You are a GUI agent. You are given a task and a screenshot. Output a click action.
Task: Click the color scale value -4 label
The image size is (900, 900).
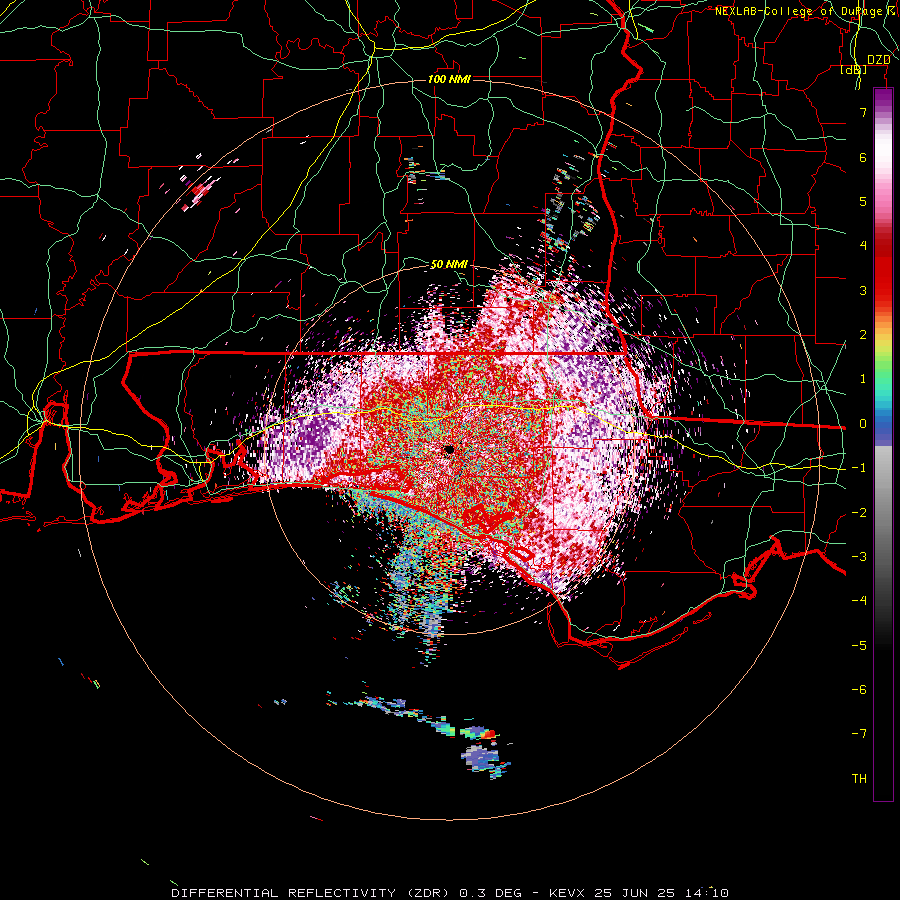click(x=859, y=601)
